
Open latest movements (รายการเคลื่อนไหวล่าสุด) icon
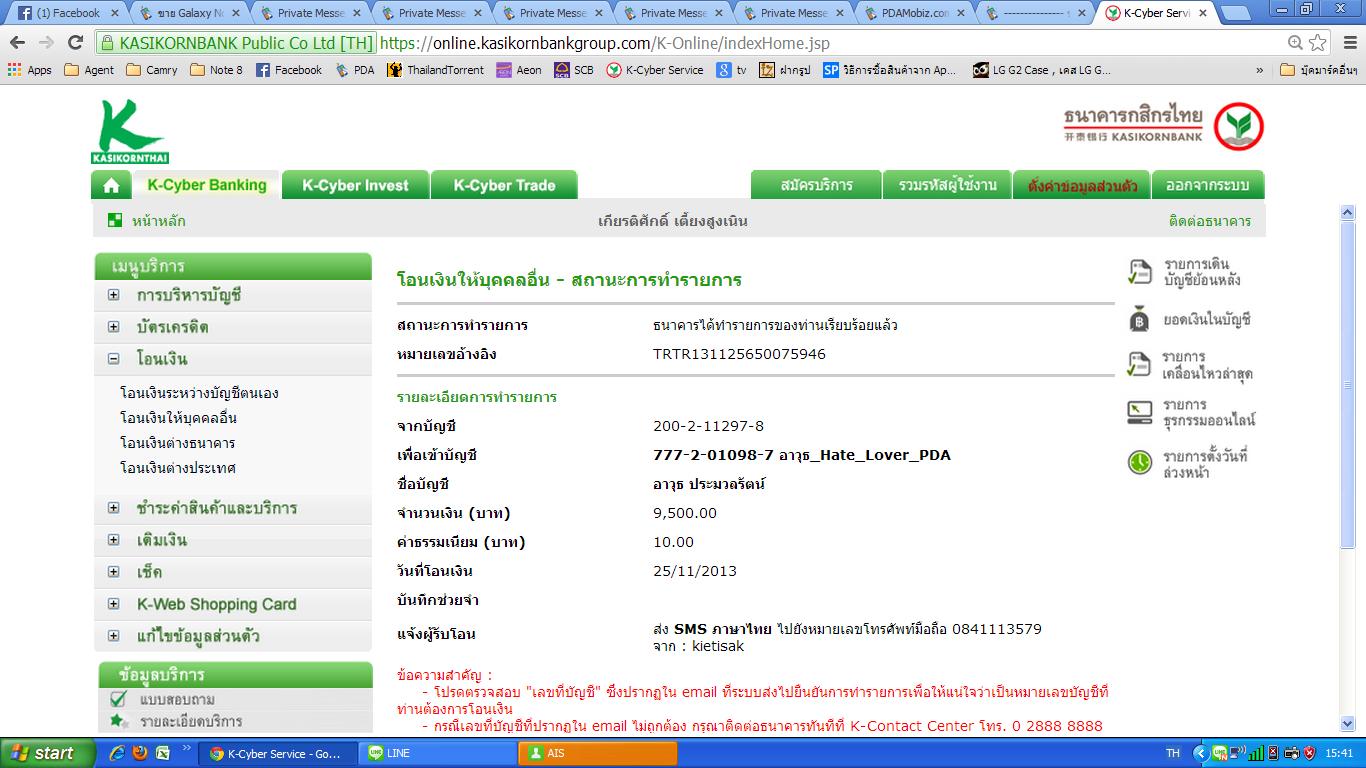[x=1139, y=365]
